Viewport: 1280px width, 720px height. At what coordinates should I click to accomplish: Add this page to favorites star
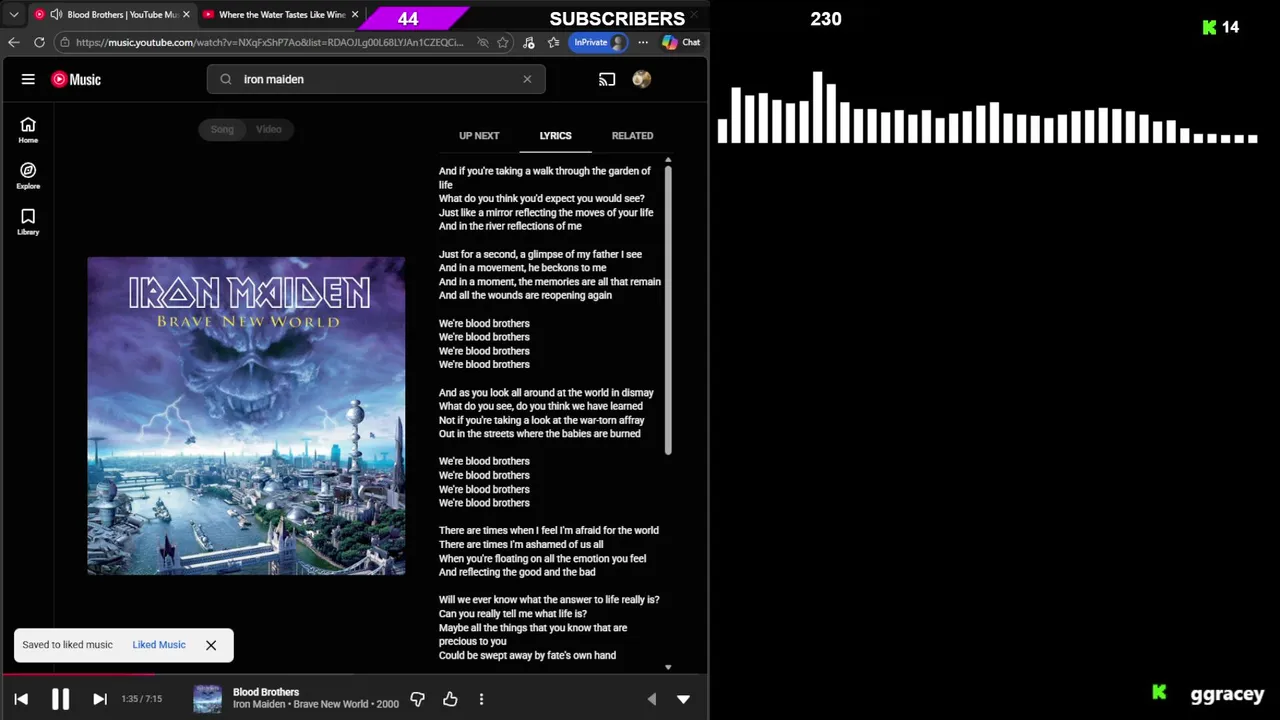coord(503,42)
